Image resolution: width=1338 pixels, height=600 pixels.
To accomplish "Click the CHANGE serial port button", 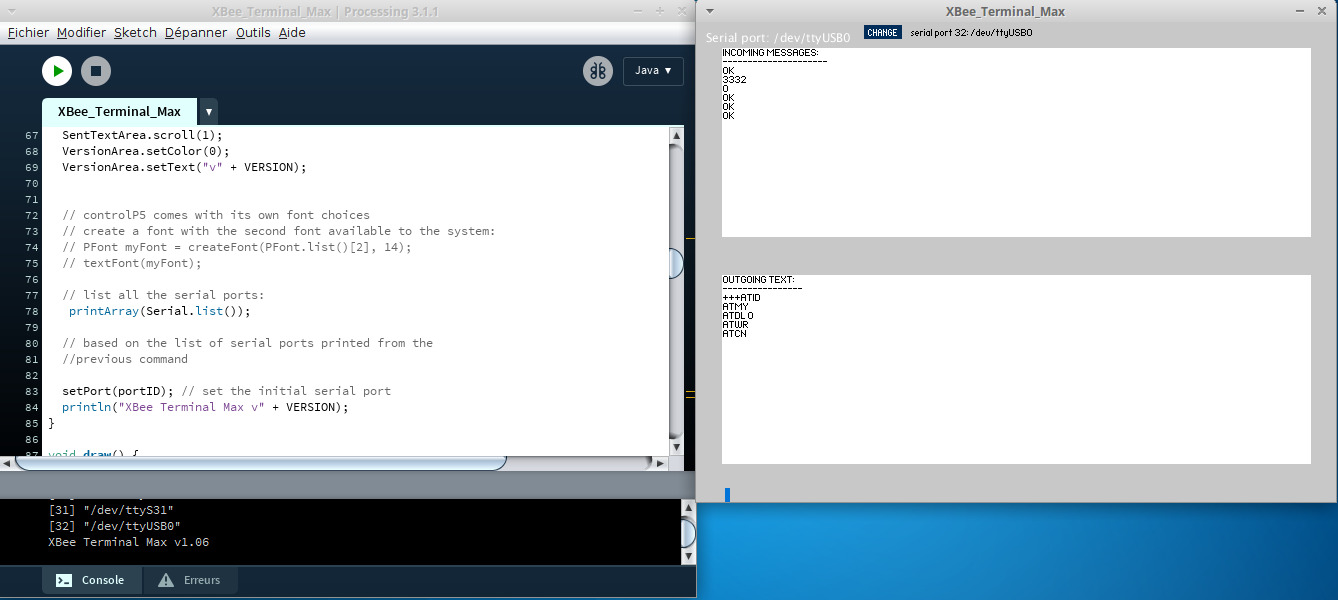I will click(882, 32).
